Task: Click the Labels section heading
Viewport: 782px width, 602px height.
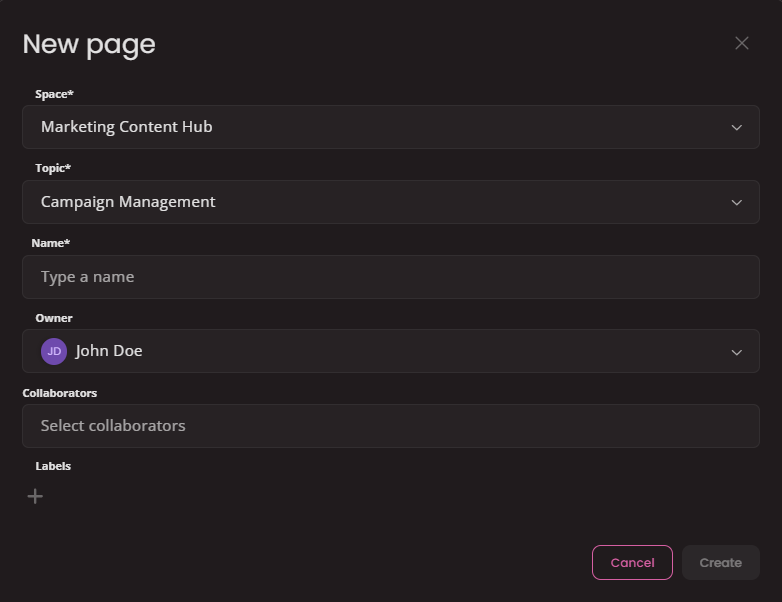Action: (53, 466)
